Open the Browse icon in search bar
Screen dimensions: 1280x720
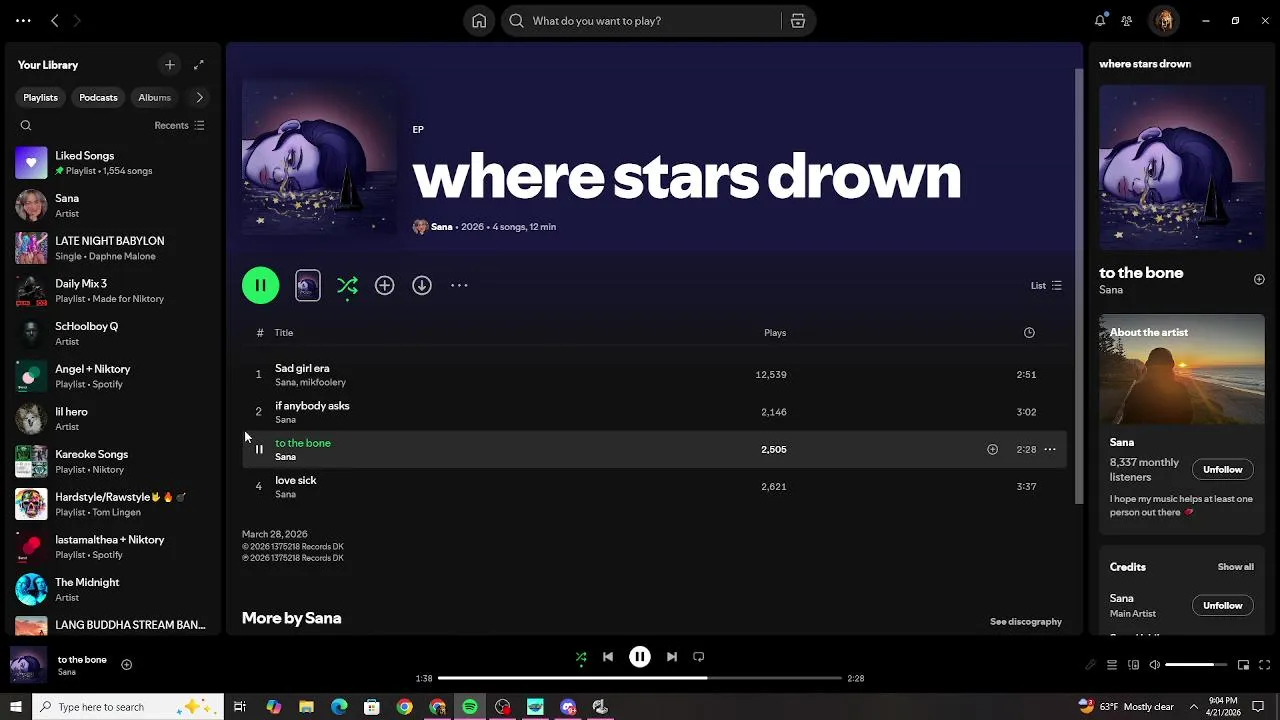798,21
